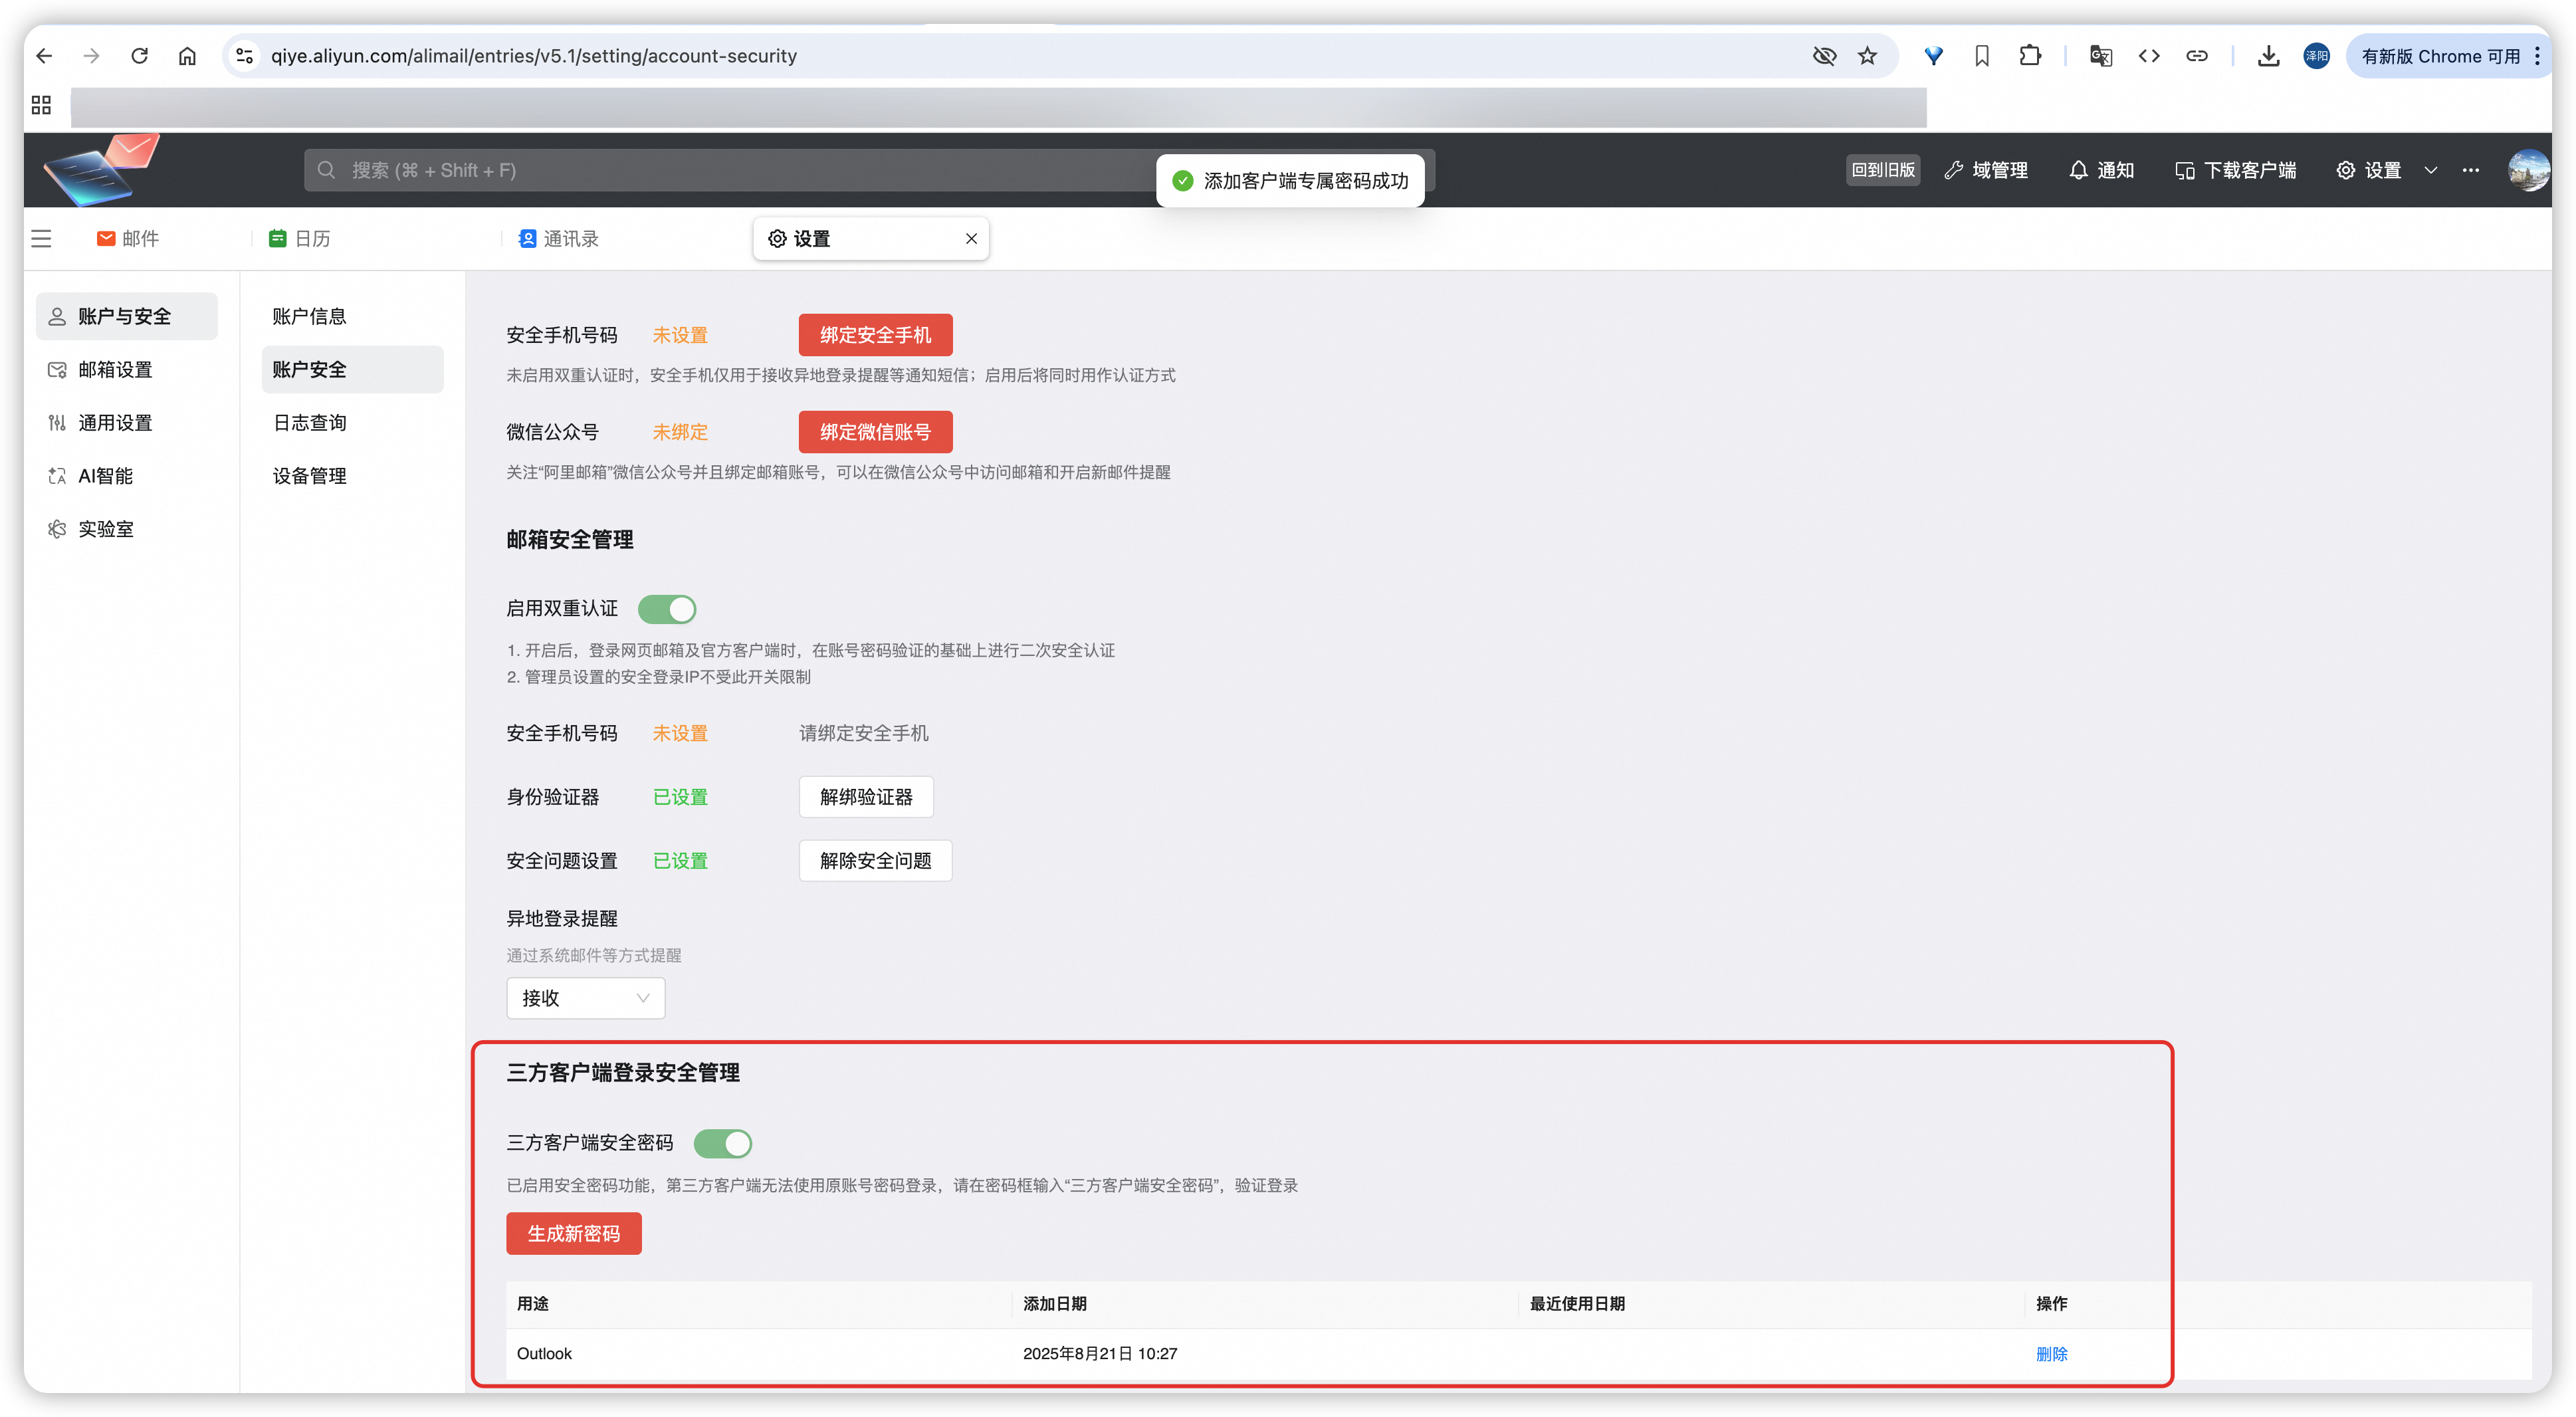Open 下载客户端 in top bar
This screenshot has height=1417, width=2576.
(x=2236, y=170)
